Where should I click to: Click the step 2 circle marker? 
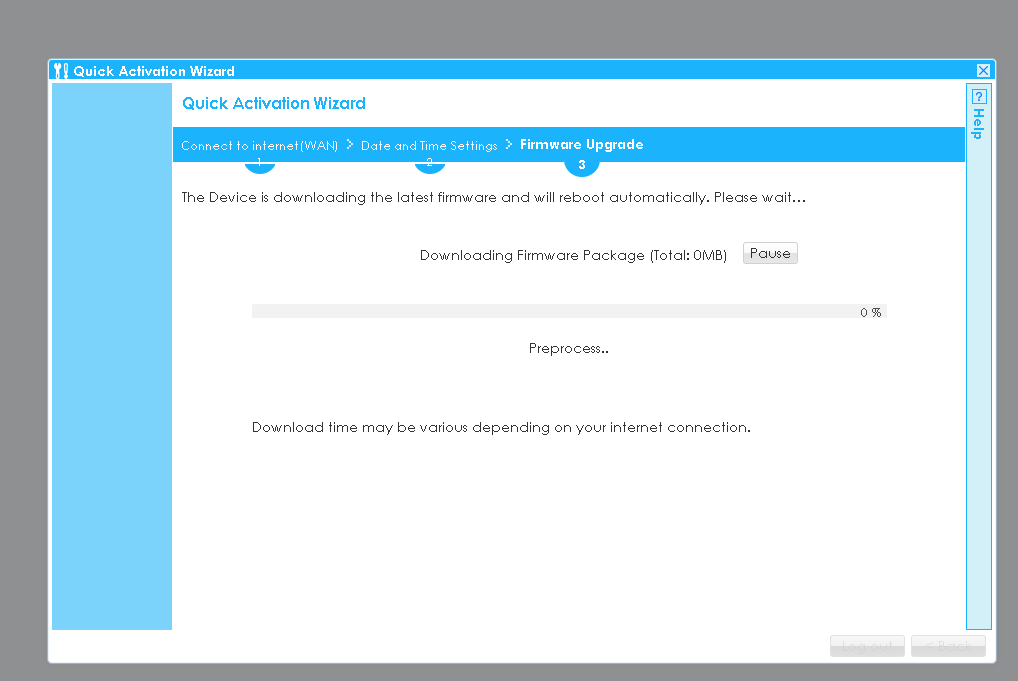(429, 164)
